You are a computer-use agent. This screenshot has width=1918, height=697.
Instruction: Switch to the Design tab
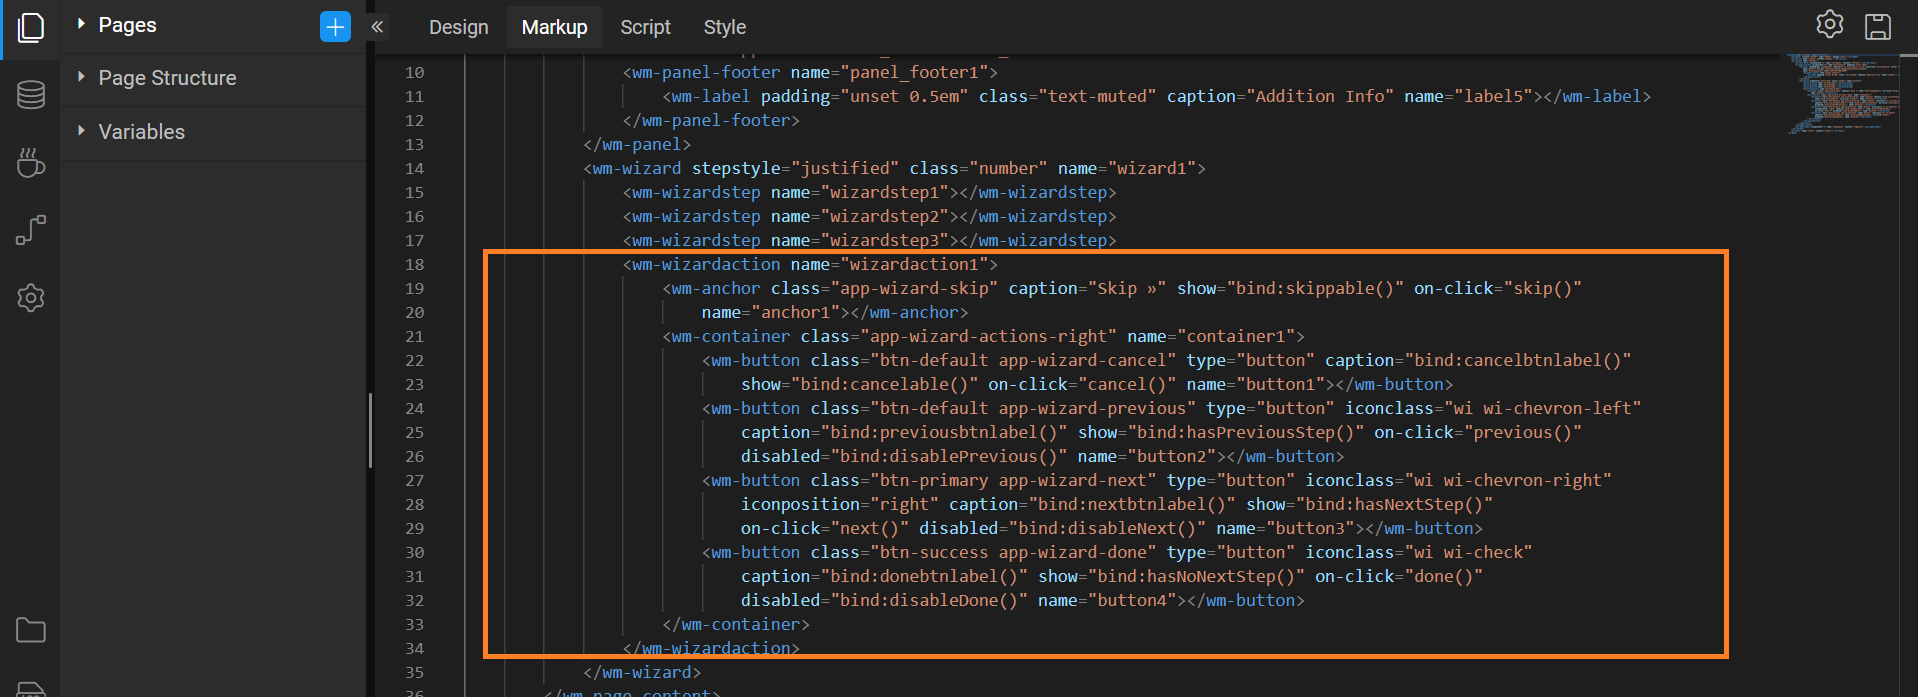458,27
